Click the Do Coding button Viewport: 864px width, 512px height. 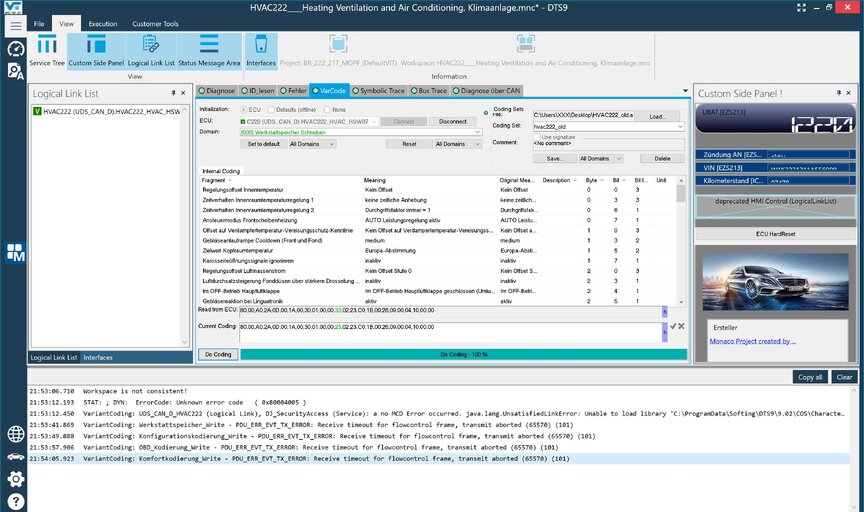pyautogui.click(x=218, y=354)
